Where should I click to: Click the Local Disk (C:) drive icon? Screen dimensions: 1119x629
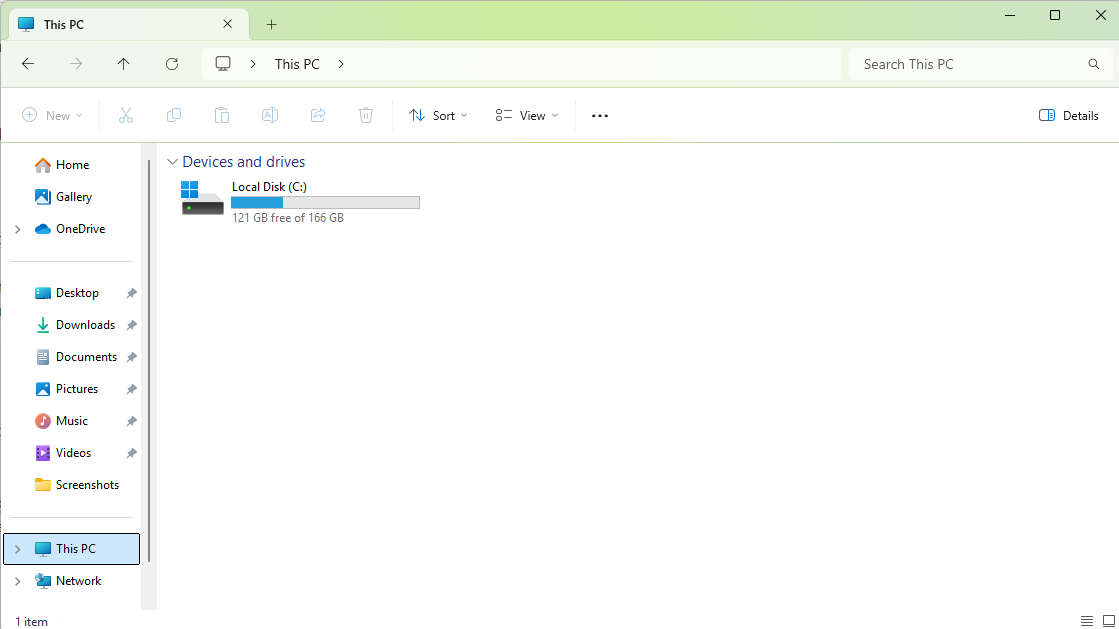202,198
